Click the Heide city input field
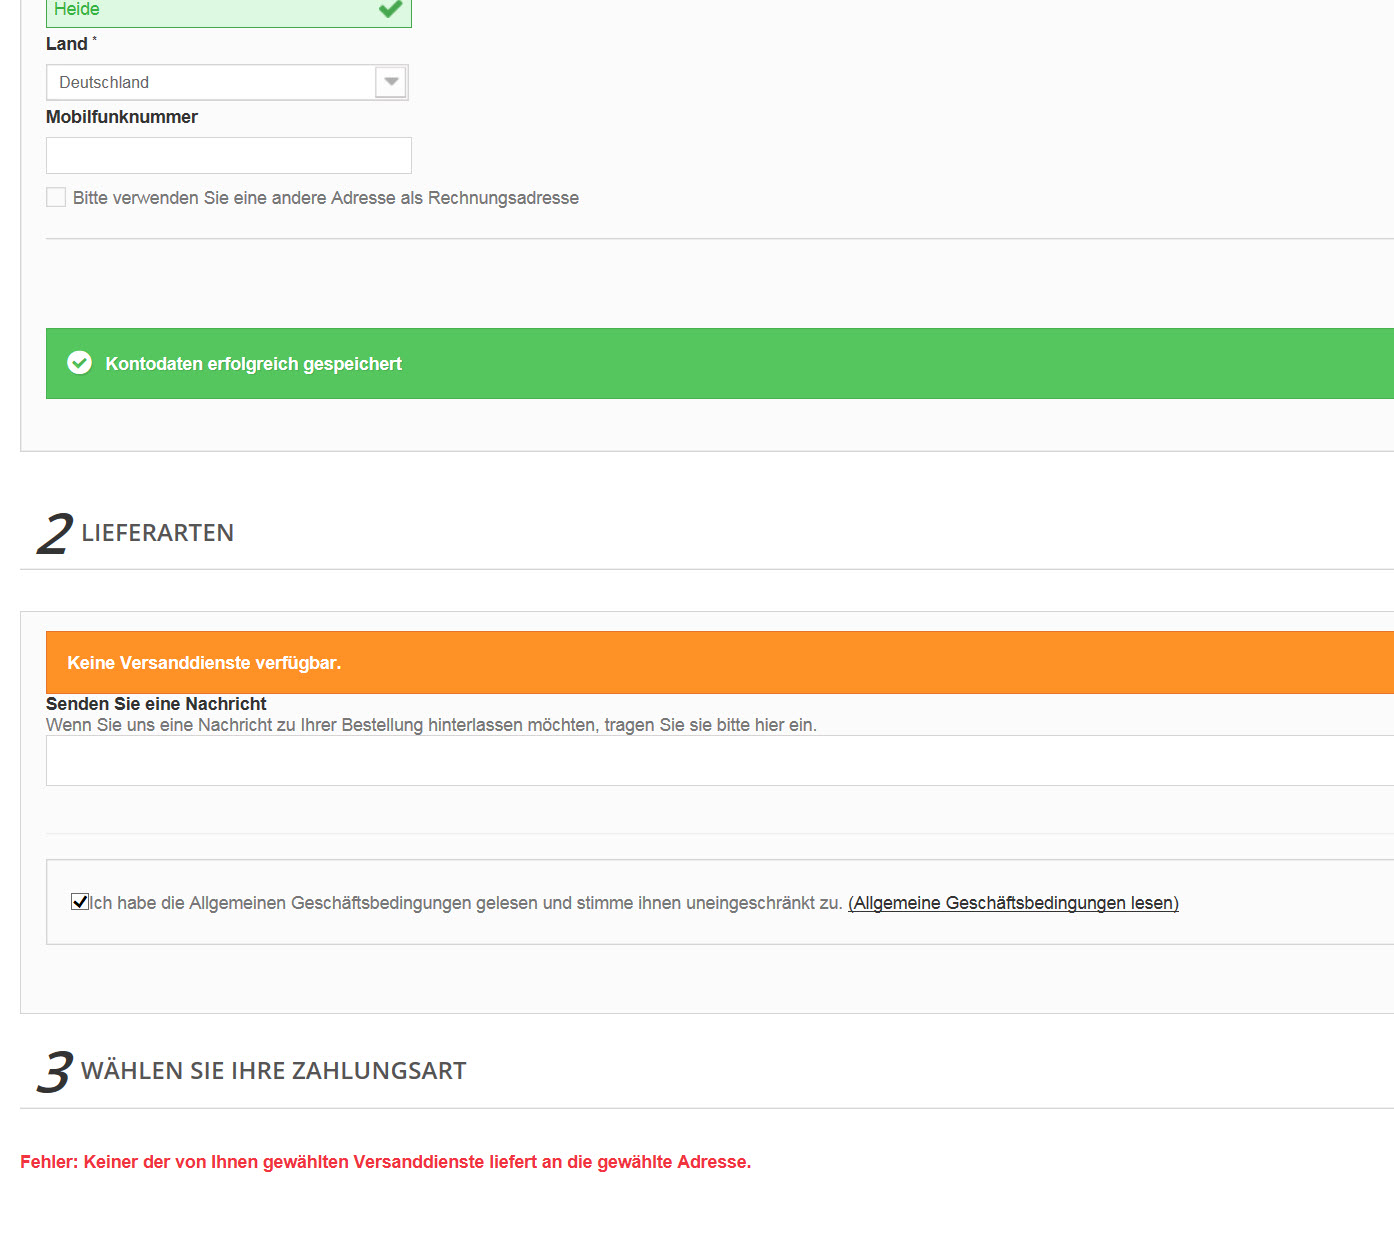 tap(229, 12)
